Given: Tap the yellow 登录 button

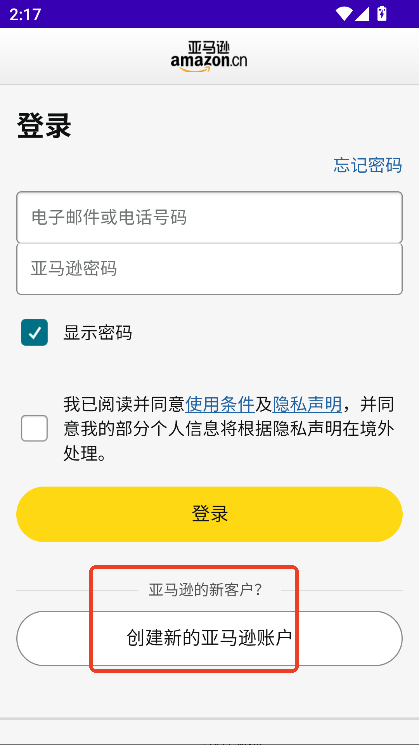Looking at the screenshot, I should 210,514.
